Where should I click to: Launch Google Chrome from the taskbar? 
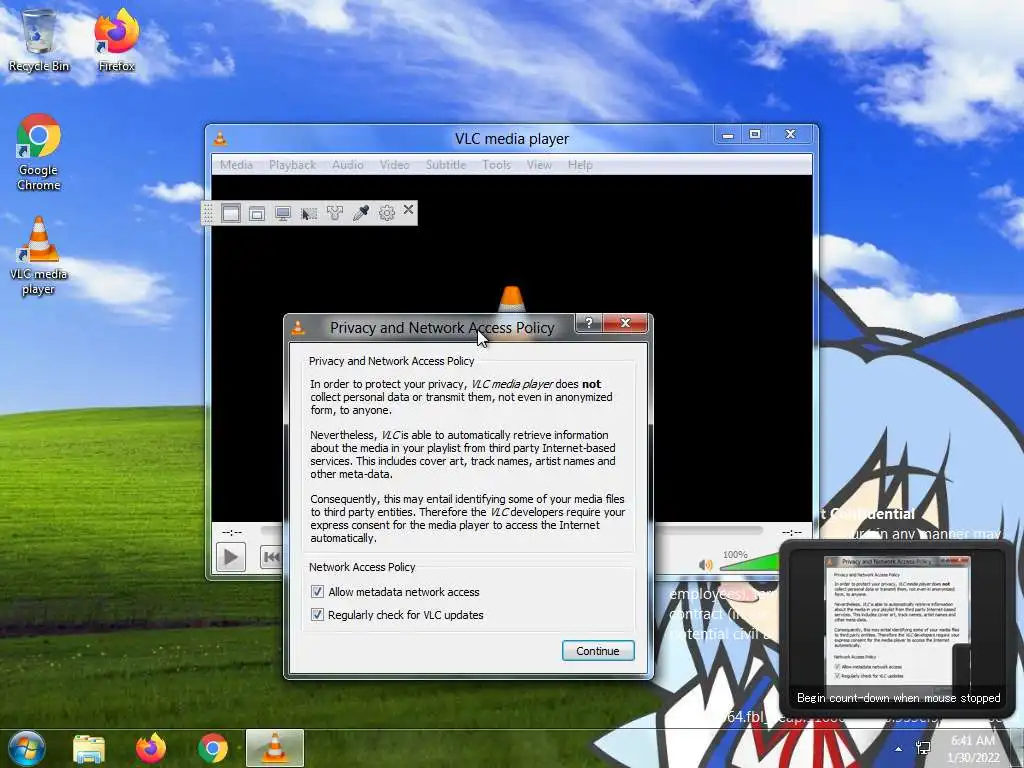(212, 748)
